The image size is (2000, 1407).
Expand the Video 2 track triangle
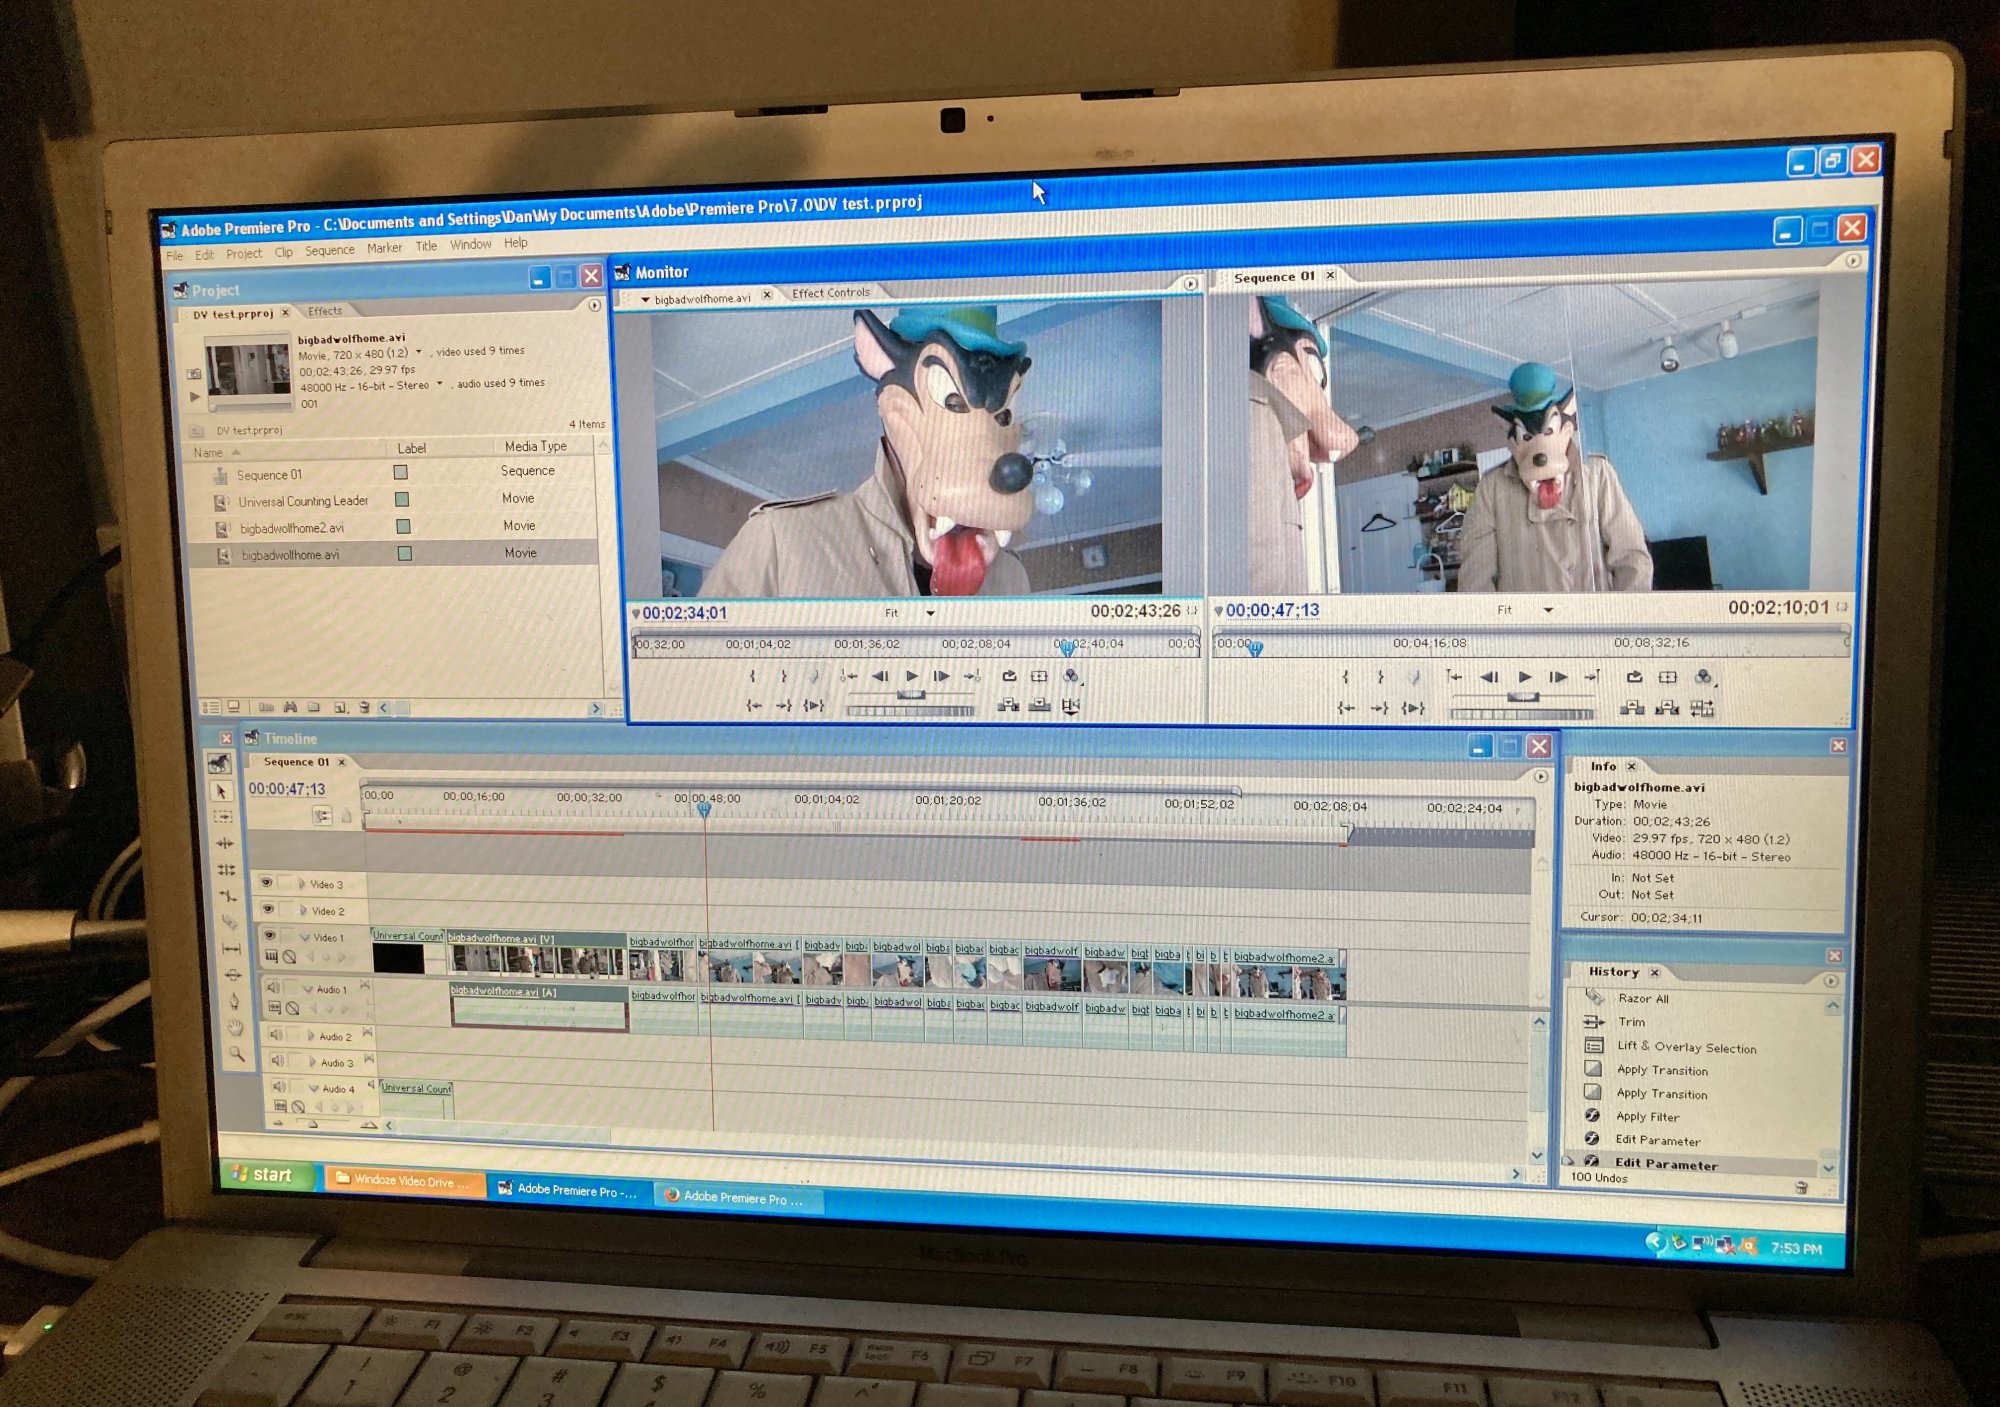(x=303, y=911)
